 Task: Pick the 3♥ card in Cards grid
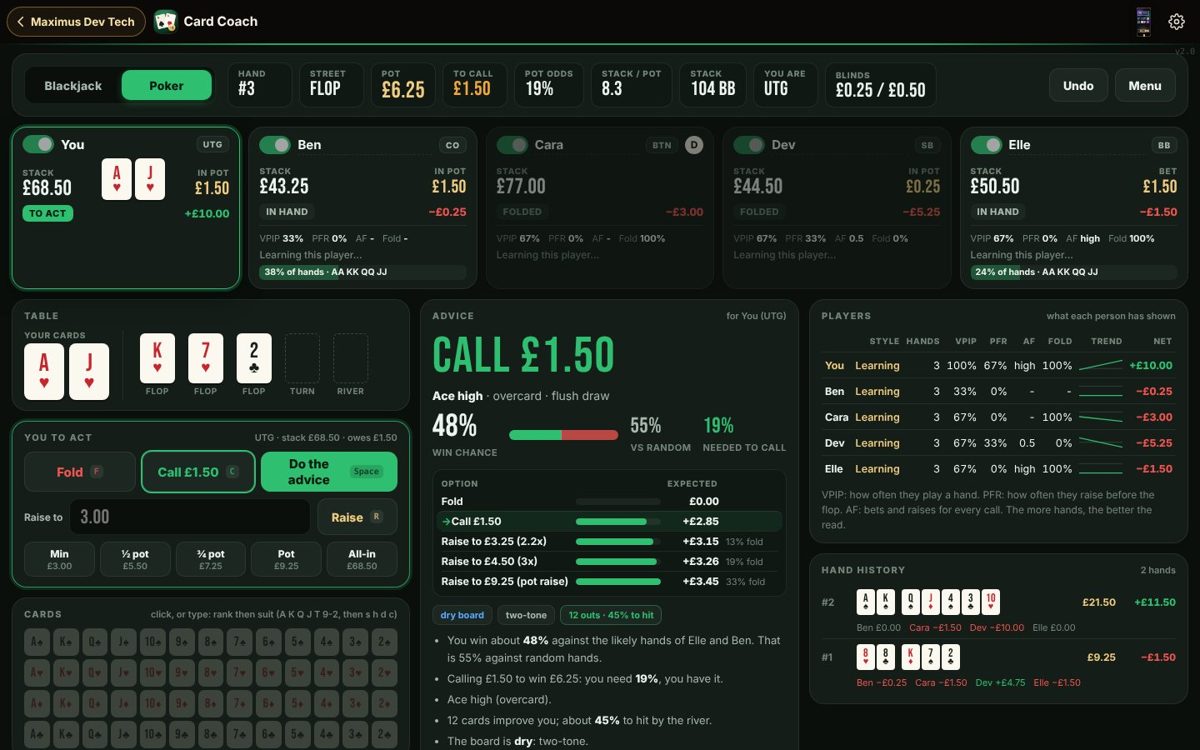(356, 672)
